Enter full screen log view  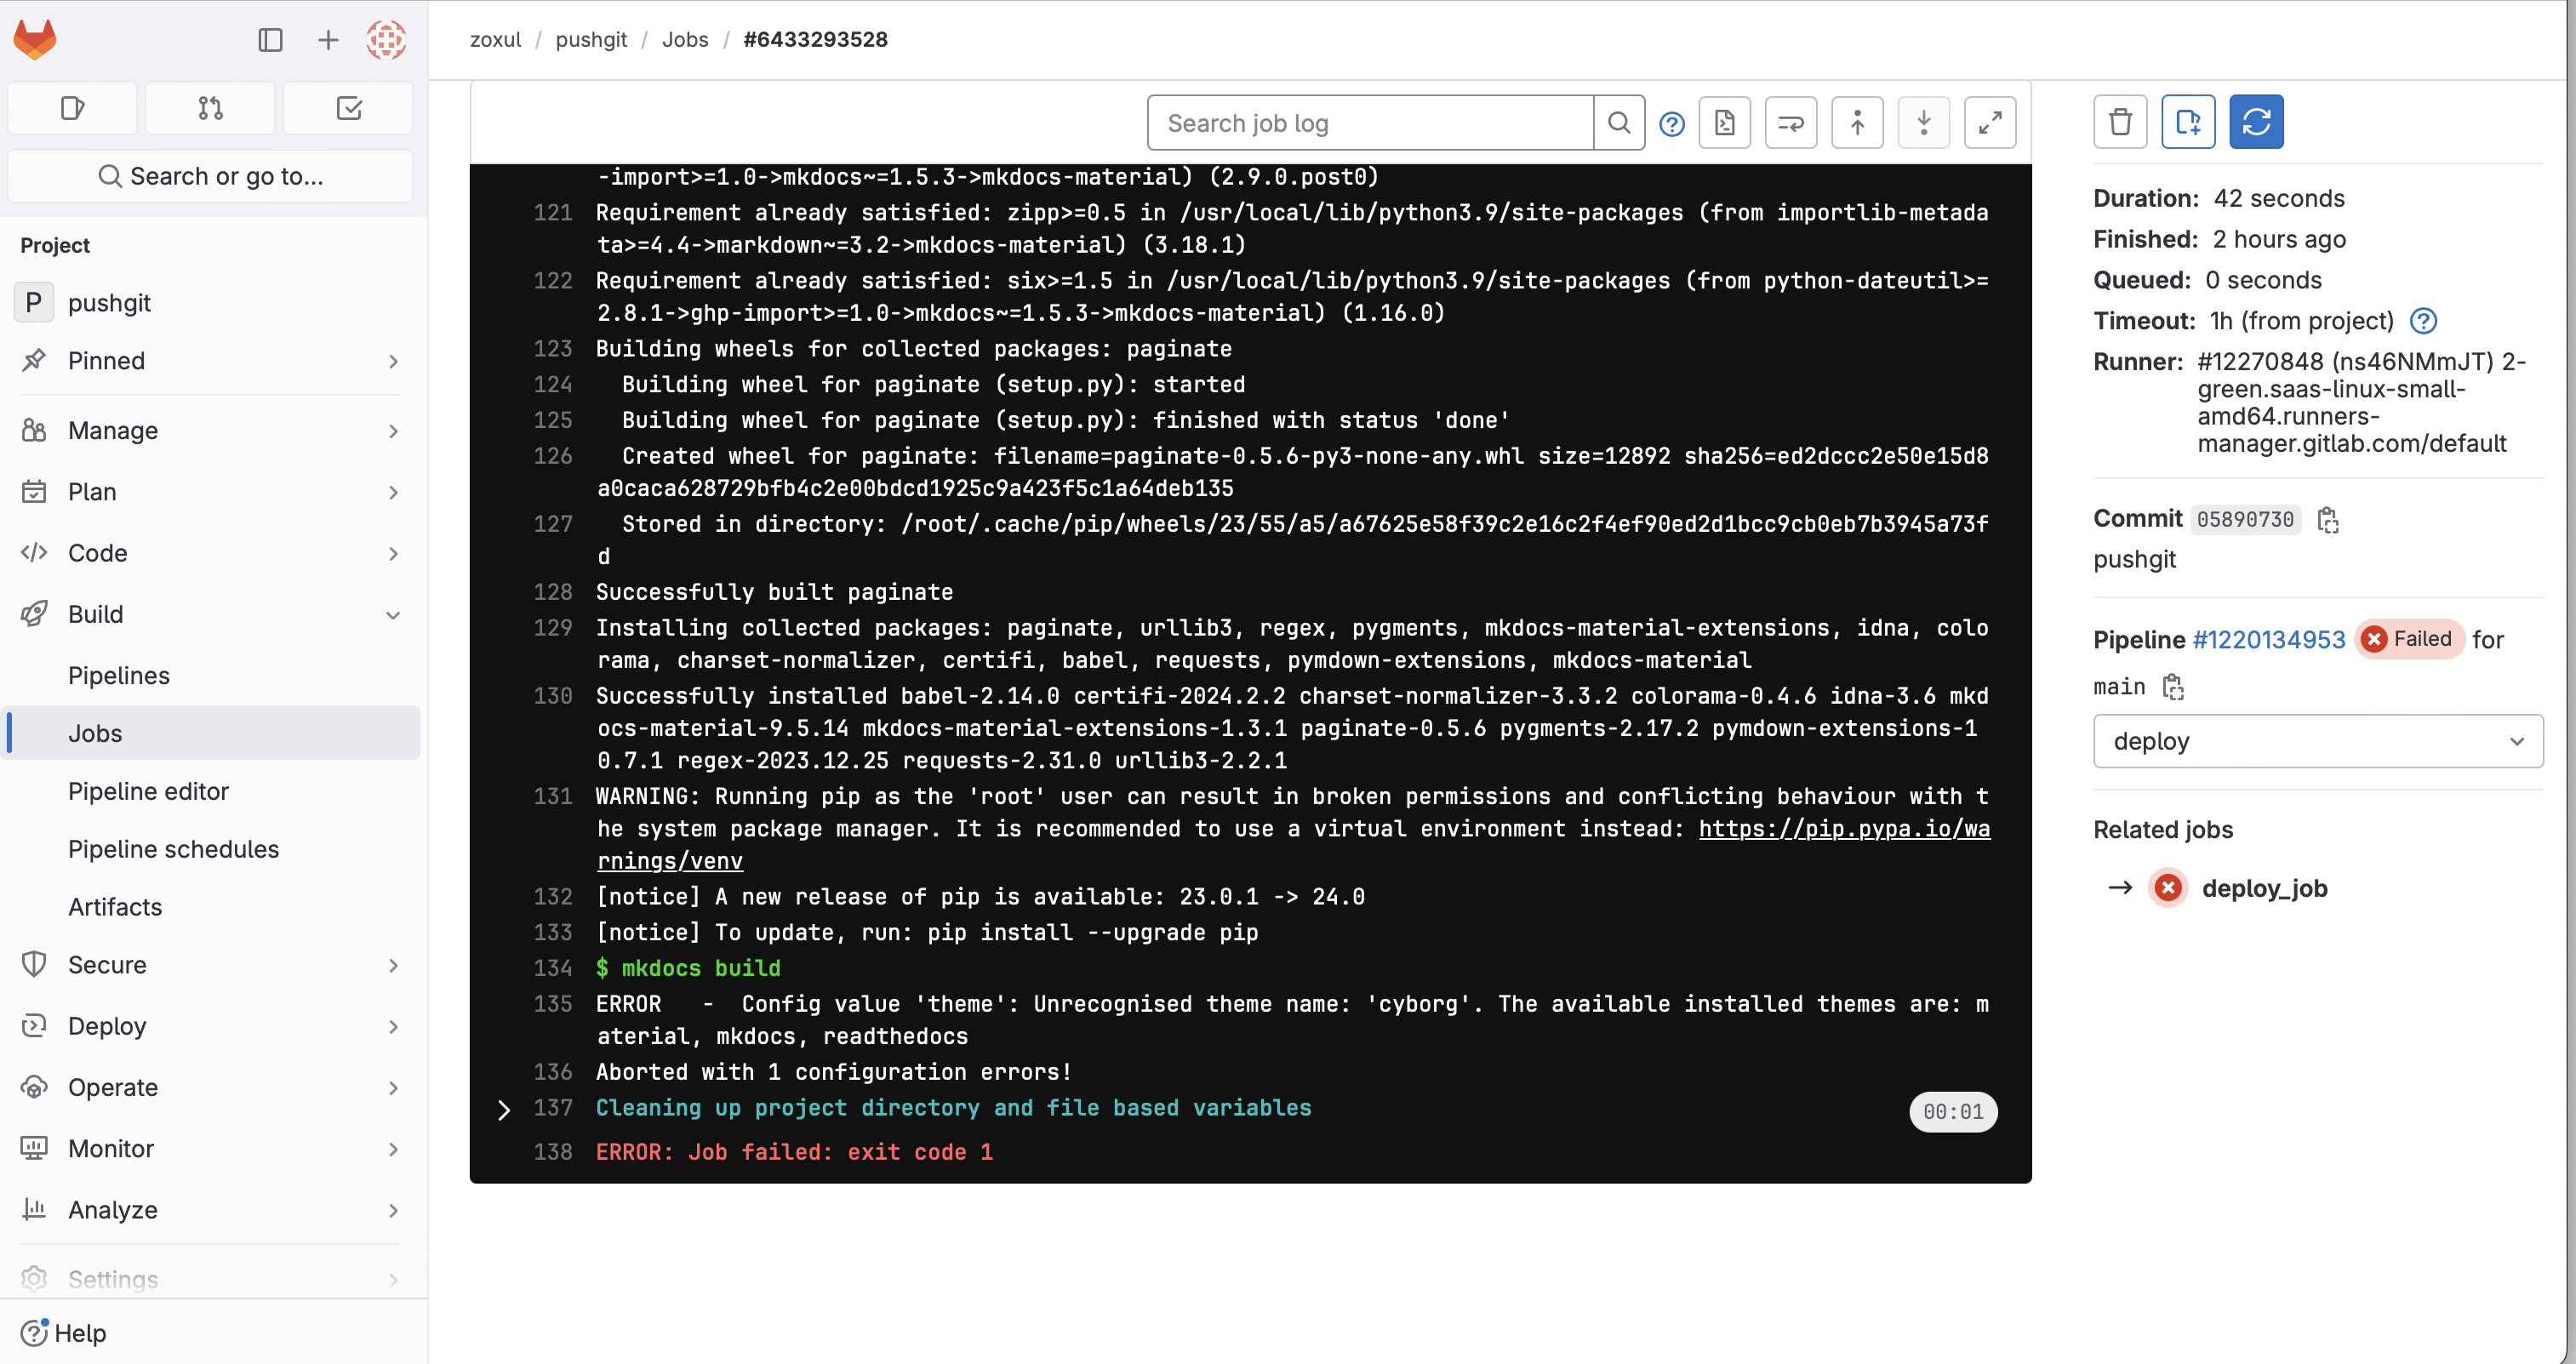1989,123
